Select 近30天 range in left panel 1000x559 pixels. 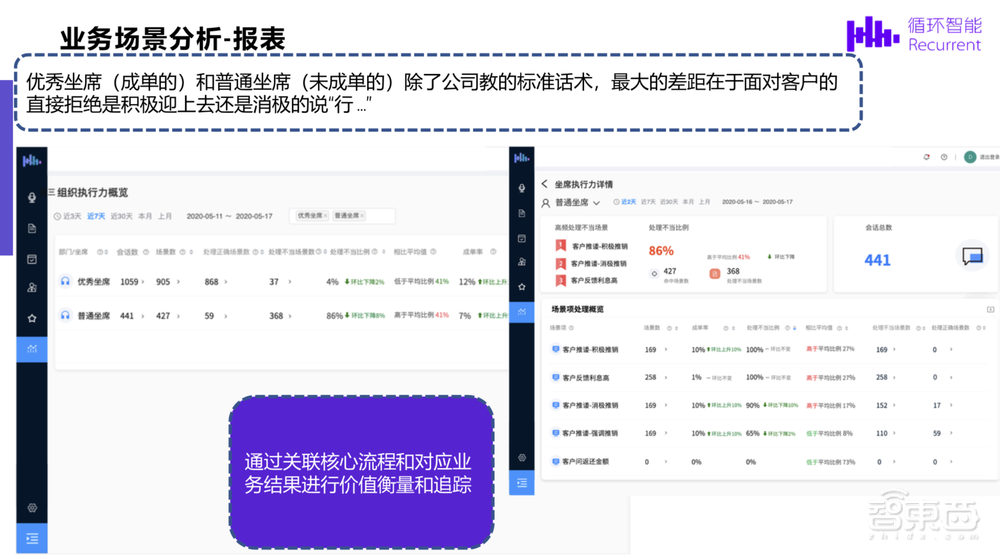pyautogui.click(x=122, y=216)
